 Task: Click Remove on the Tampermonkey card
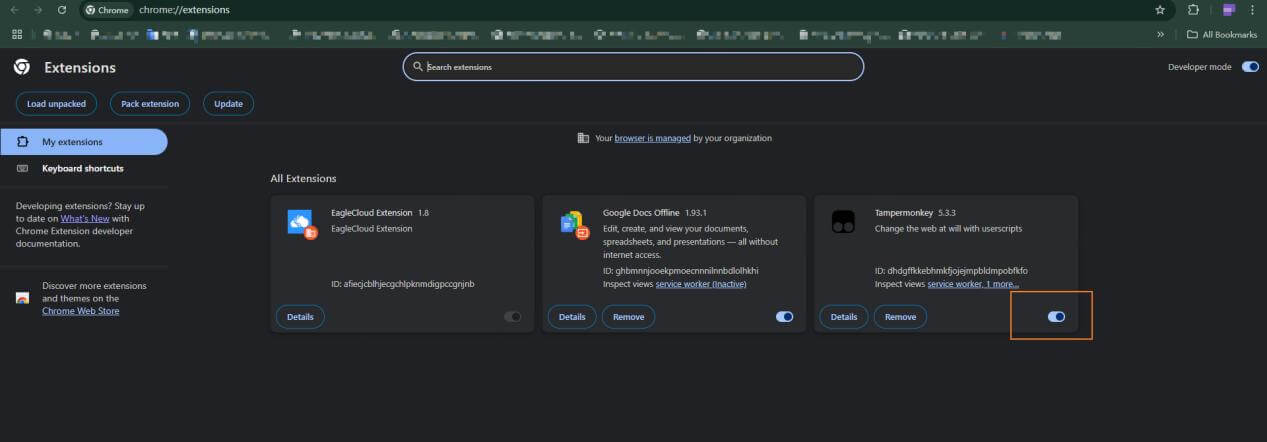coord(900,317)
